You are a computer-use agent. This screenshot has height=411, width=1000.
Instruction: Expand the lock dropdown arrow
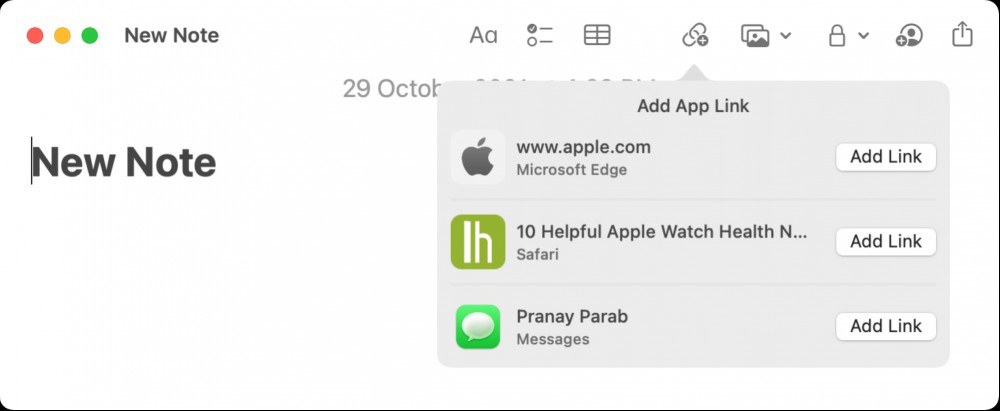863,35
